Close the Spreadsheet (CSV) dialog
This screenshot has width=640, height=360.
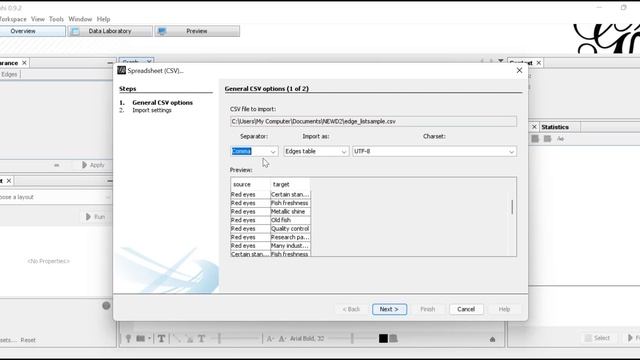[519, 70]
